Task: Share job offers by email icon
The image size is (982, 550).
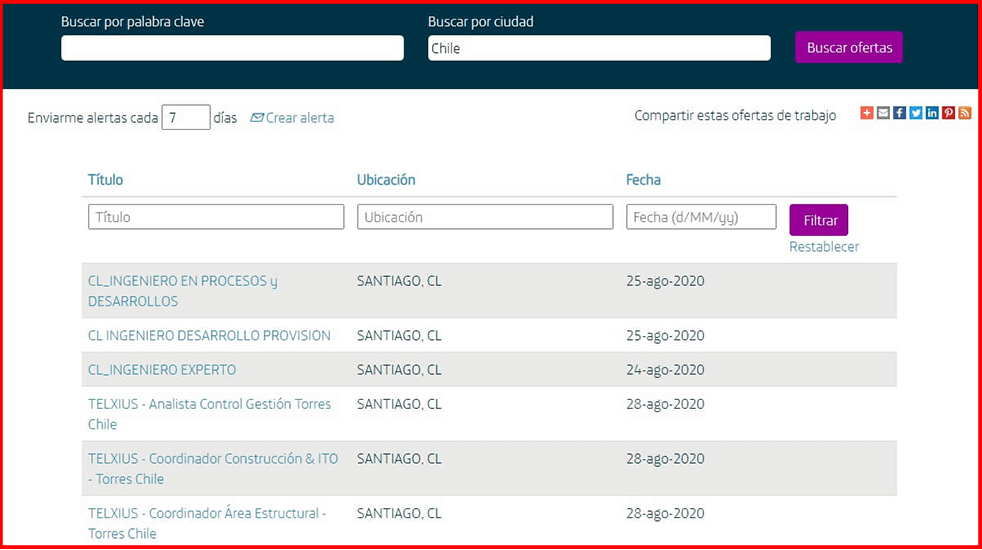Action: tap(883, 113)
